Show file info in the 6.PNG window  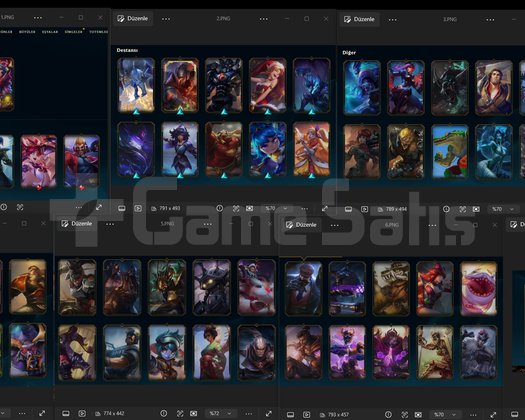tap(388, 415)
